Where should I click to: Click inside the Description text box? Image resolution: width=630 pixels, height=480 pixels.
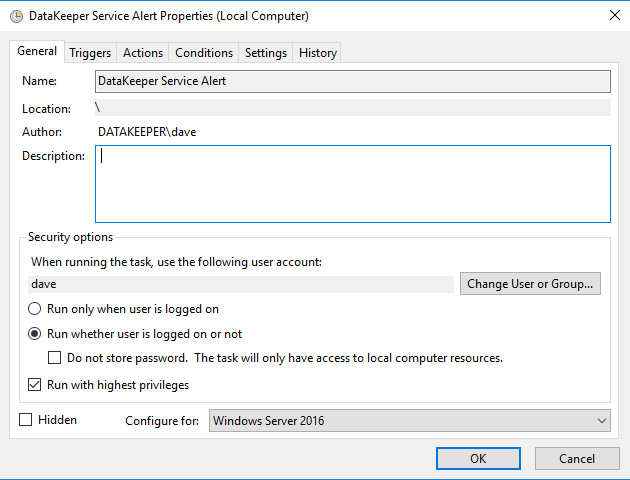pos(352,184)
